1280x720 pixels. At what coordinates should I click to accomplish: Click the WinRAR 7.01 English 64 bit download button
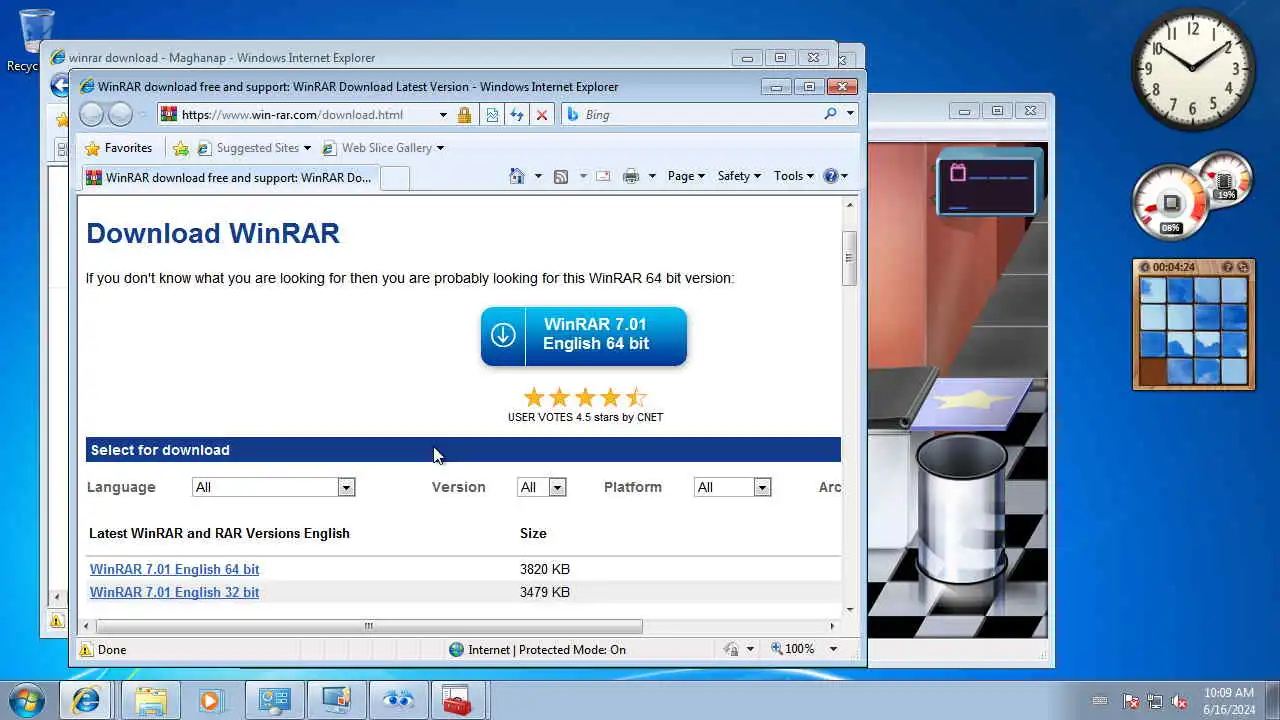pos(584,336)
